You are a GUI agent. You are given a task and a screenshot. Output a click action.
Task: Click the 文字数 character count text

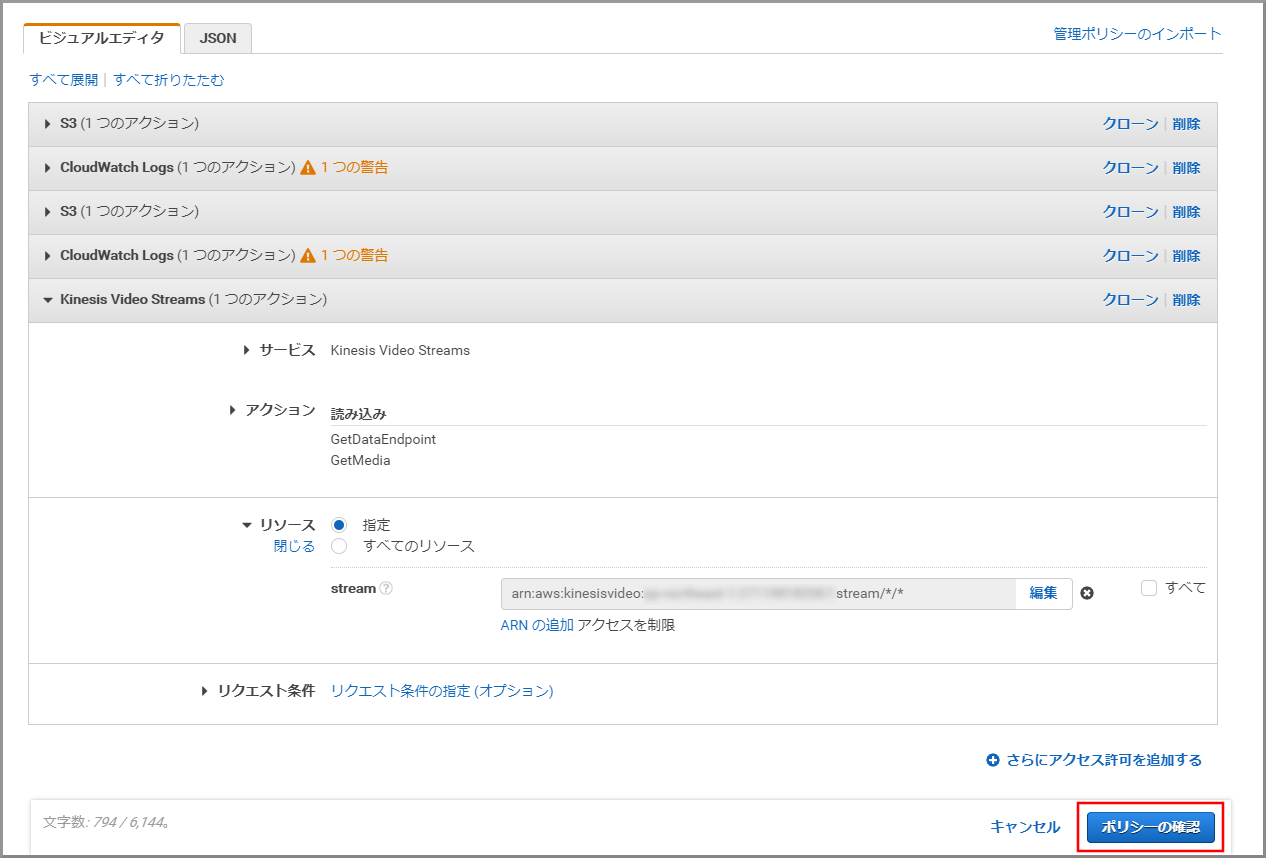click(106, 822)
